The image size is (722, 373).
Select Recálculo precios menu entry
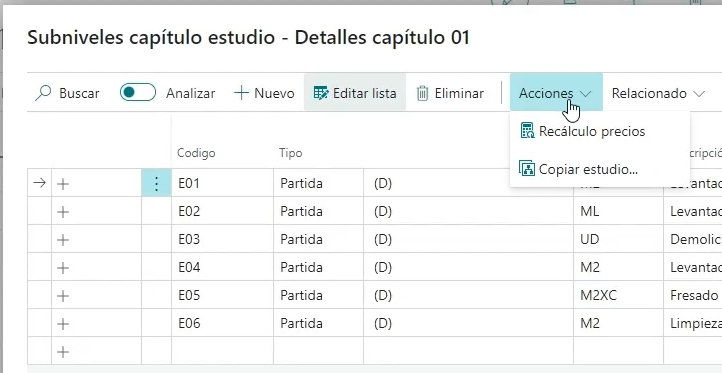tap(600, 131)
